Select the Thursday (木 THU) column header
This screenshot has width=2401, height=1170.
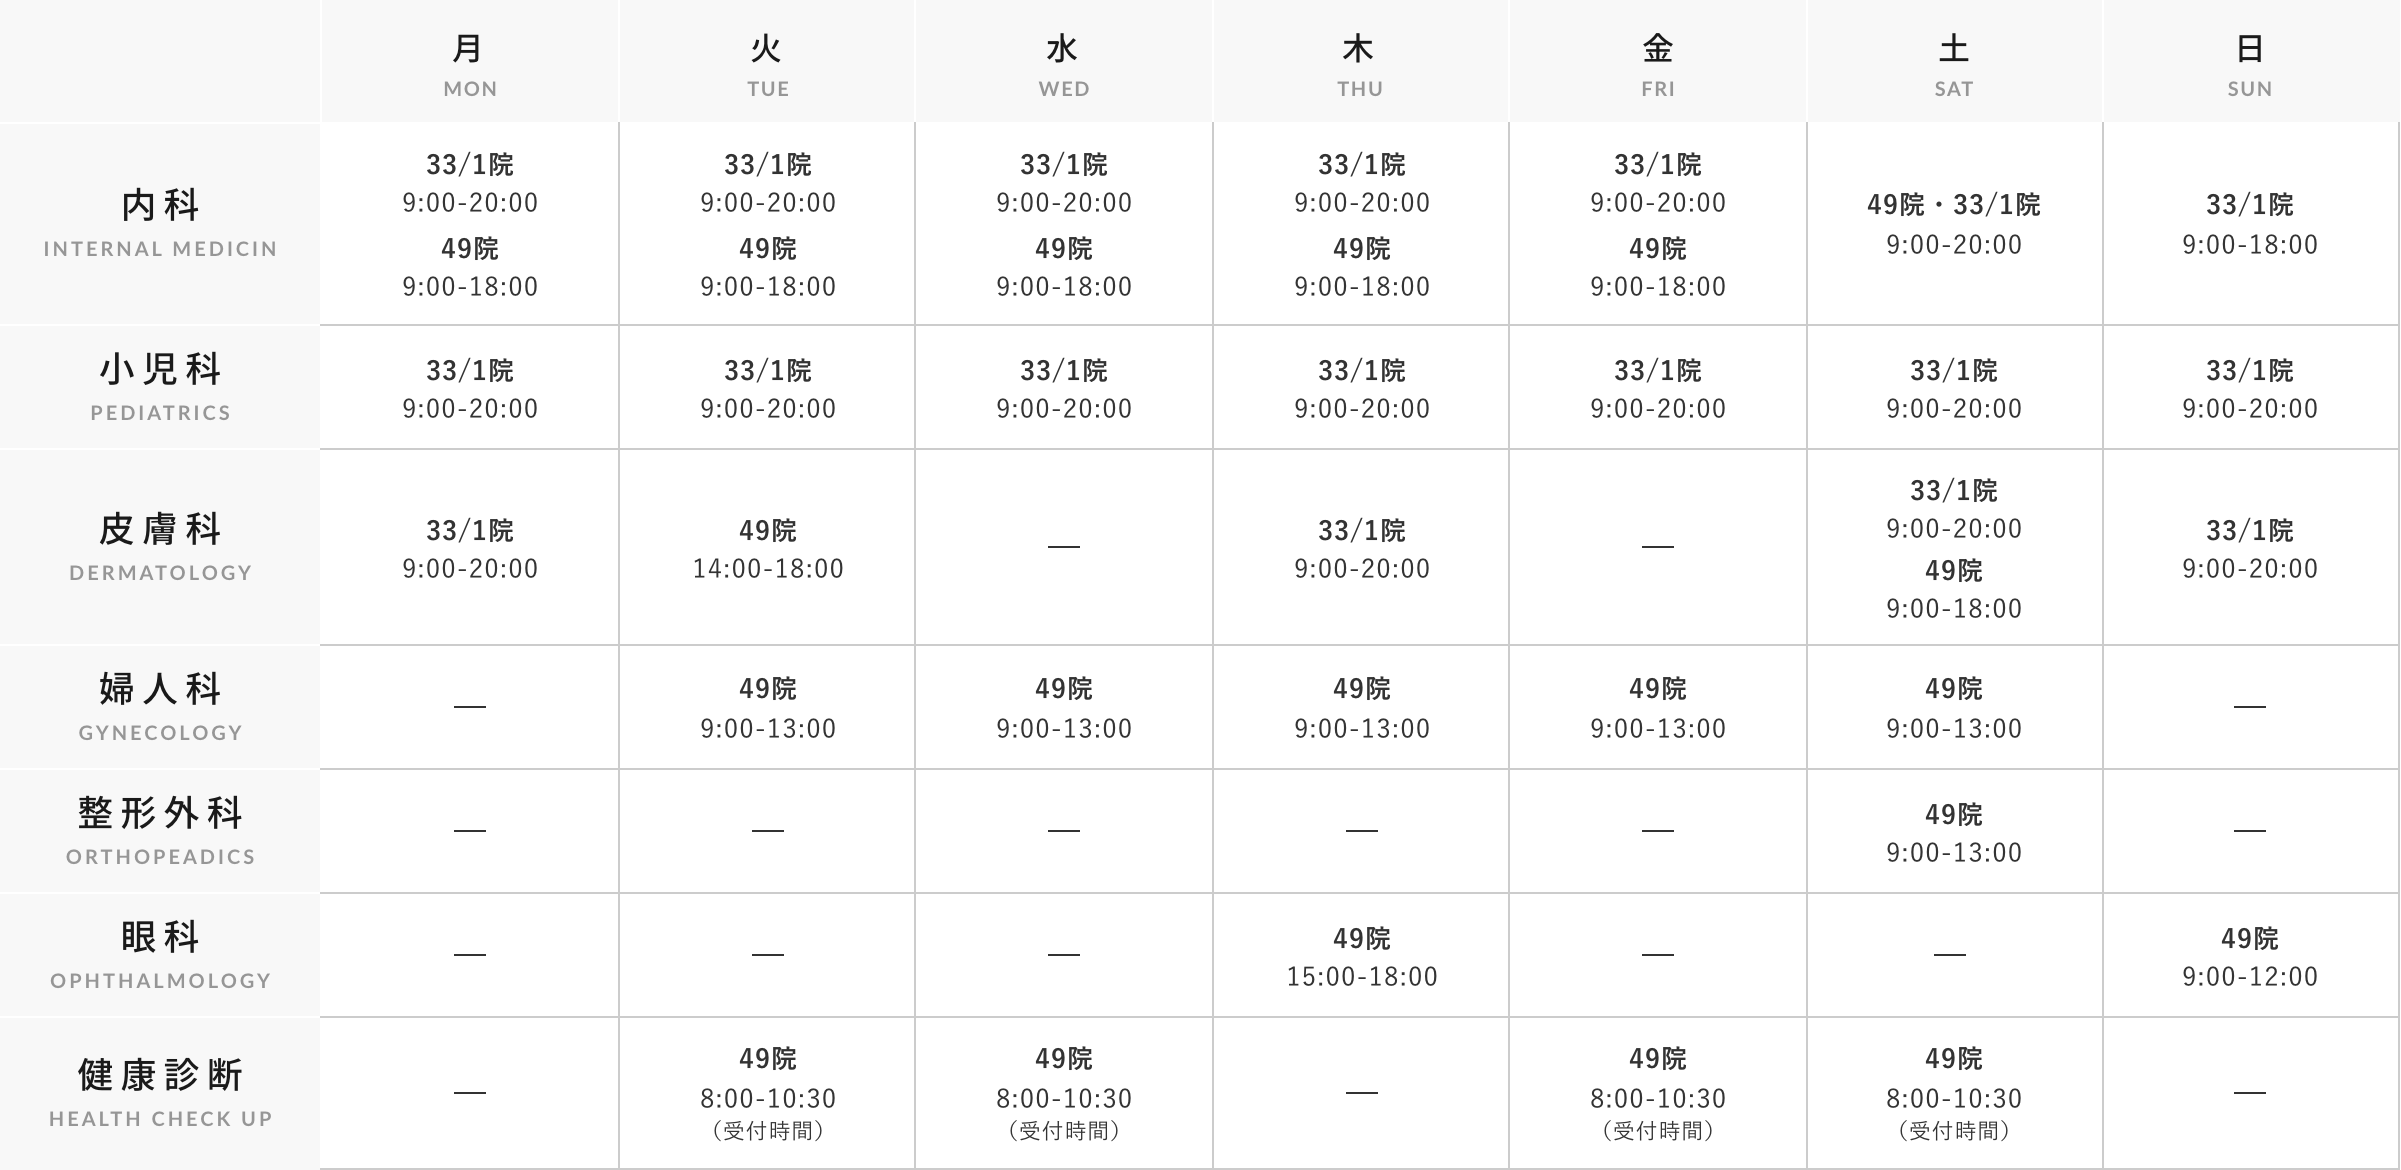1360,65
